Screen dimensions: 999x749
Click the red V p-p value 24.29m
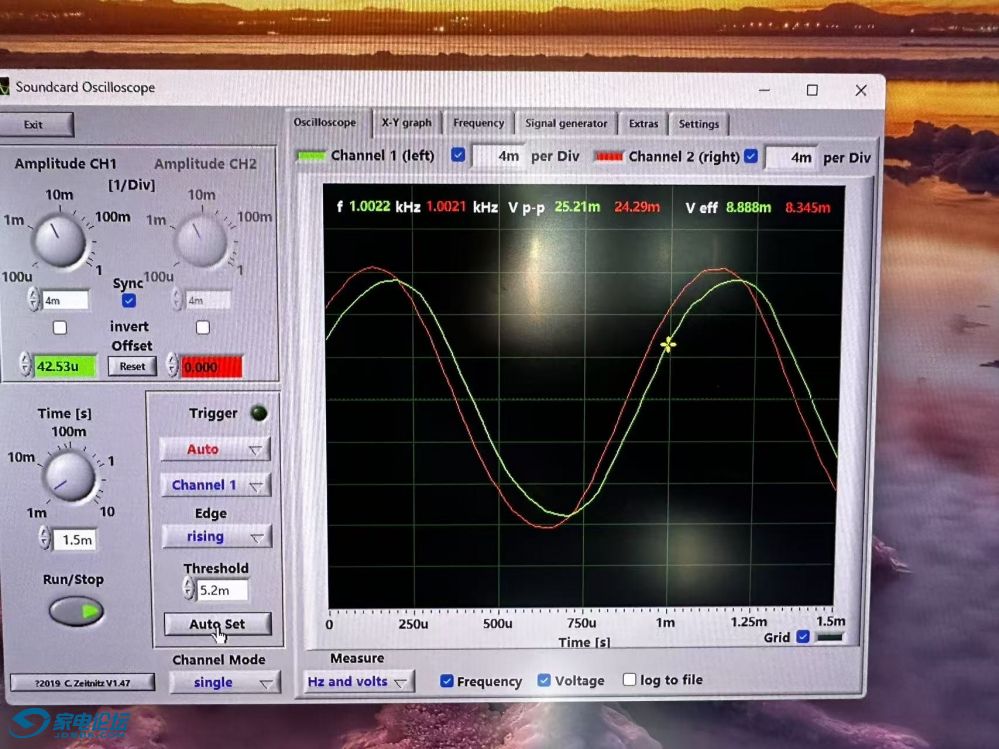(x=637, y=207)
